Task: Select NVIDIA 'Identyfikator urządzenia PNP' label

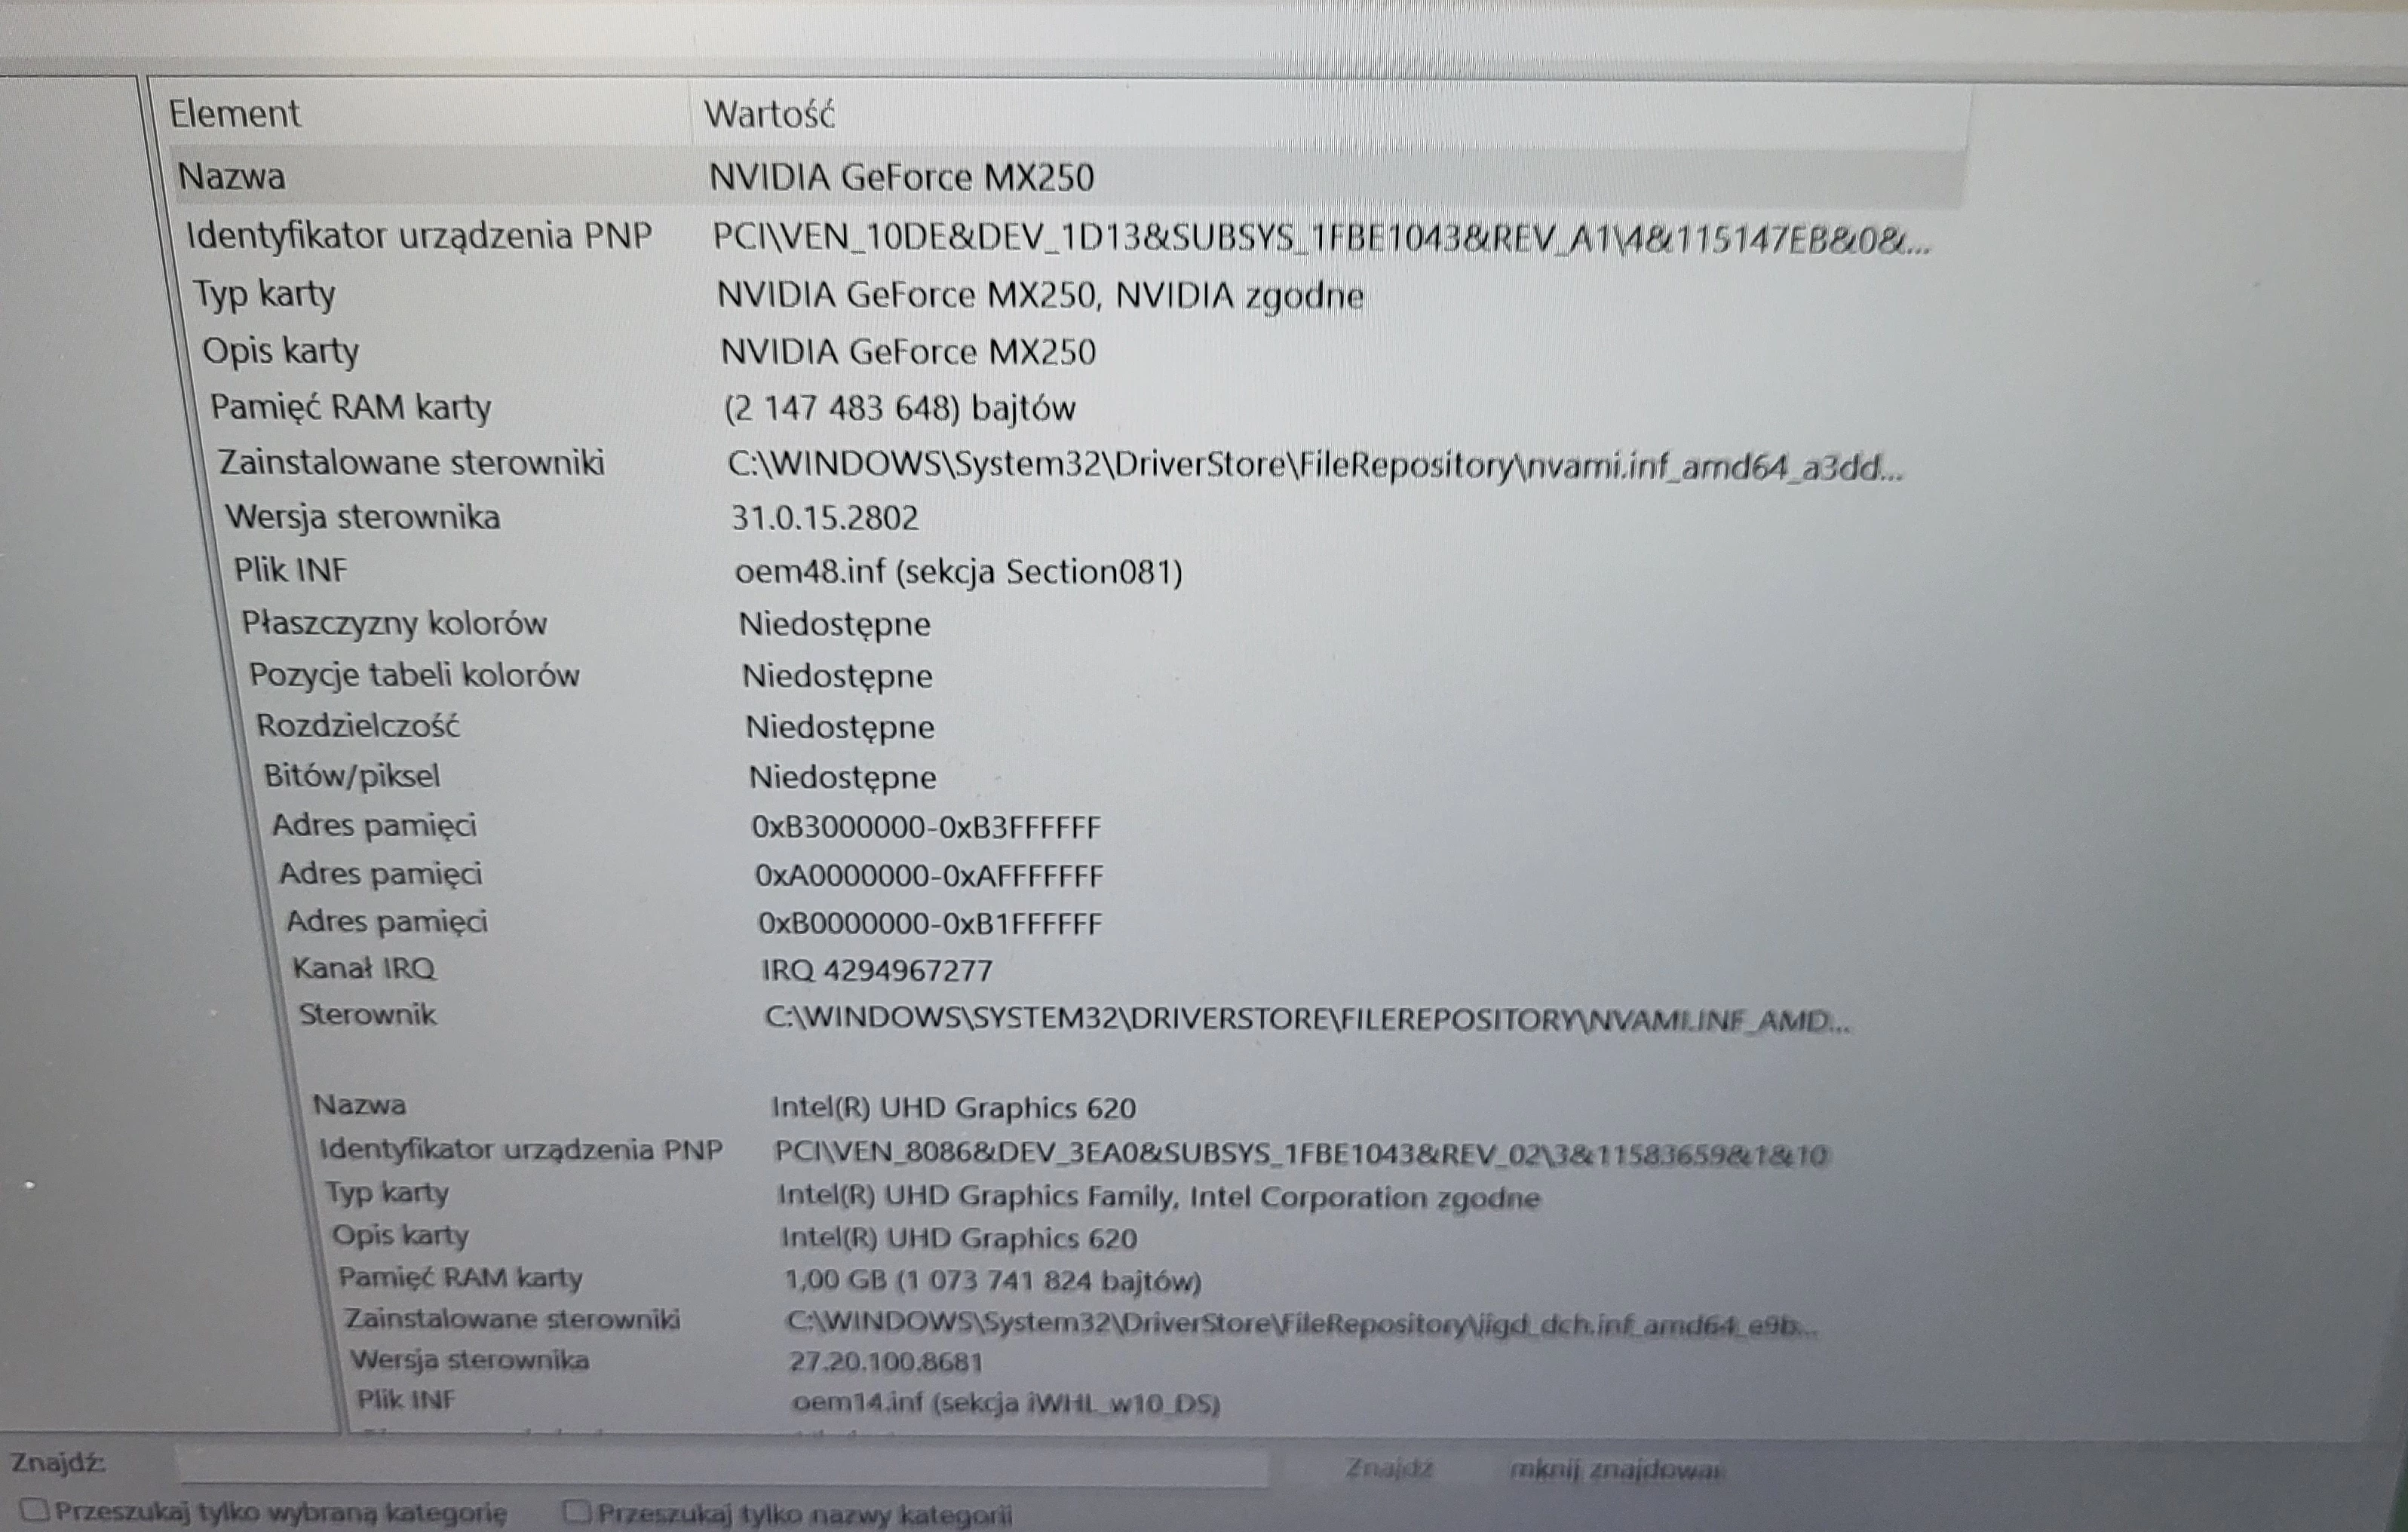Action: 419,236
